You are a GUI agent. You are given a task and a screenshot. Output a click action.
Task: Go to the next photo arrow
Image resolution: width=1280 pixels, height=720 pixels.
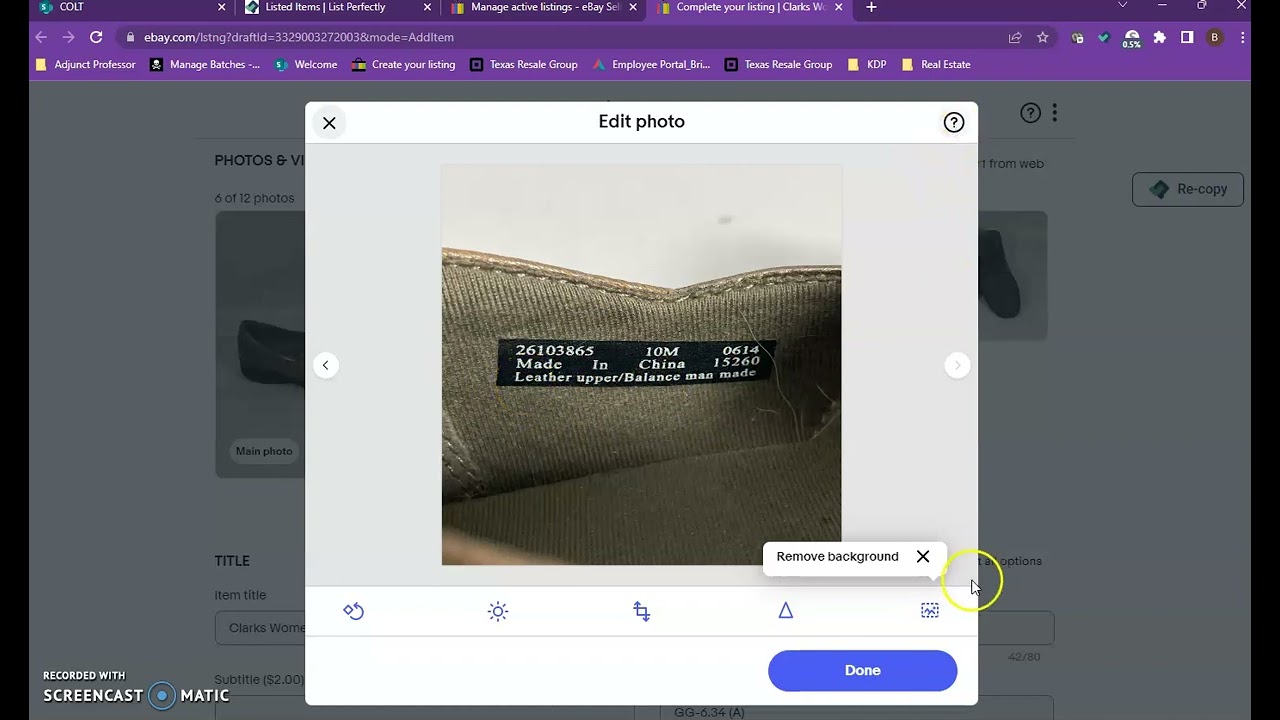[957, 365]
